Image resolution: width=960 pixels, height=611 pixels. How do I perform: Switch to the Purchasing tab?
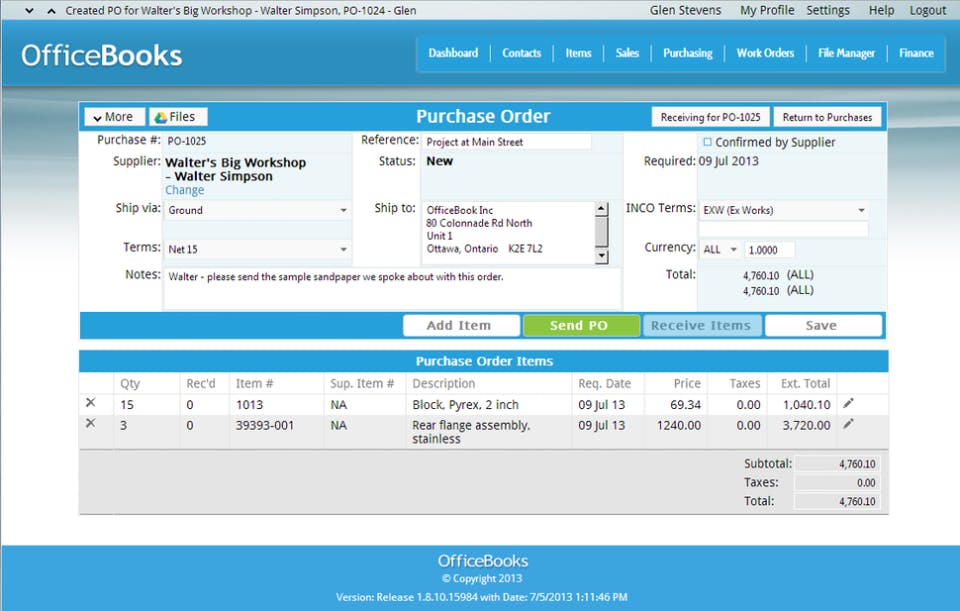pos(687,53)
